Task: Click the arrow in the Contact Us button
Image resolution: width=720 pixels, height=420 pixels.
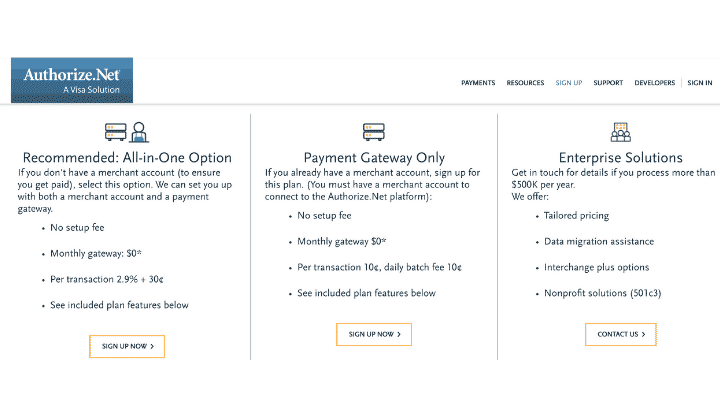Action: coord(643,334)
